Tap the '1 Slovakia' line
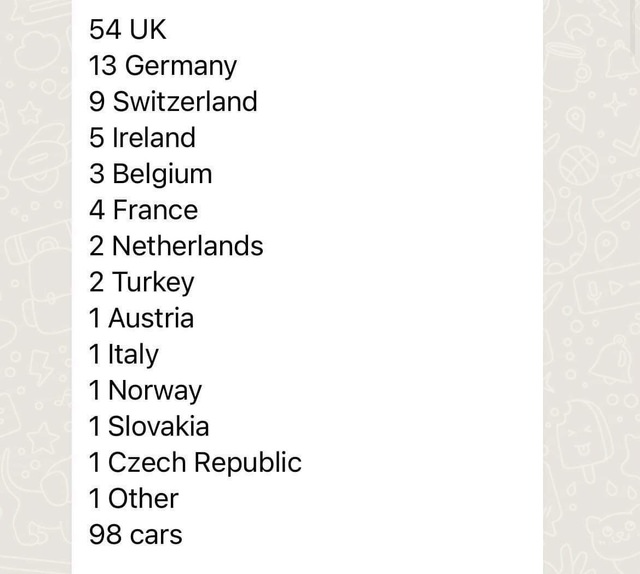This screenshot has width=640, height=574. [x=149, y=426]
